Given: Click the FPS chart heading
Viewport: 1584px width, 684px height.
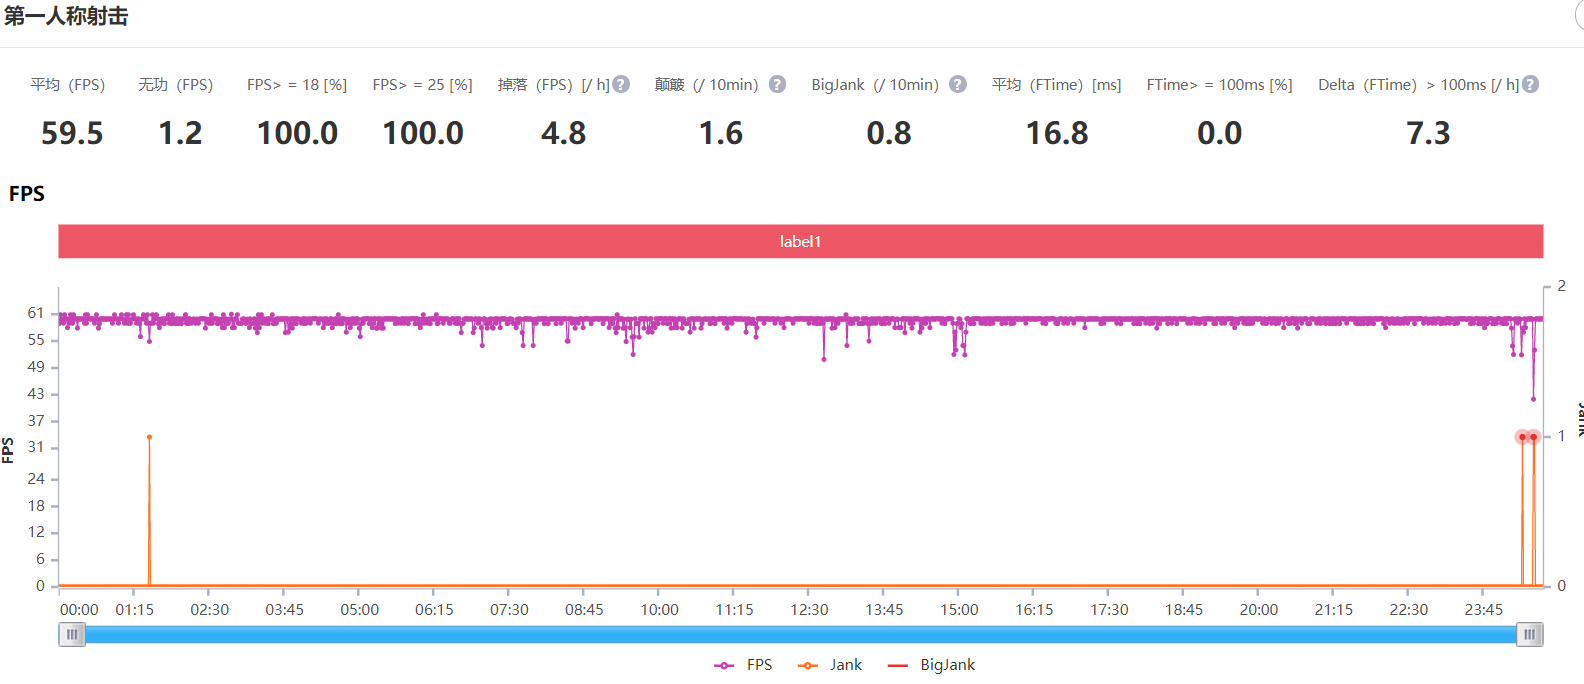Looking at the screenshot, I should pyautogui.click(x=27, y=194).
